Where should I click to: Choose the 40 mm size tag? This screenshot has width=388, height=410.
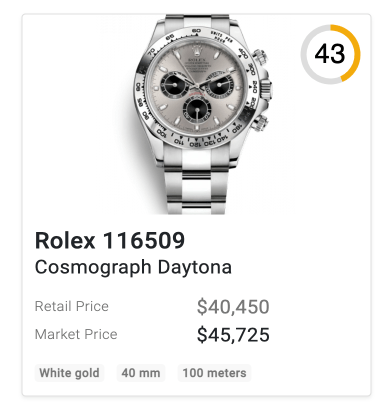141,373
